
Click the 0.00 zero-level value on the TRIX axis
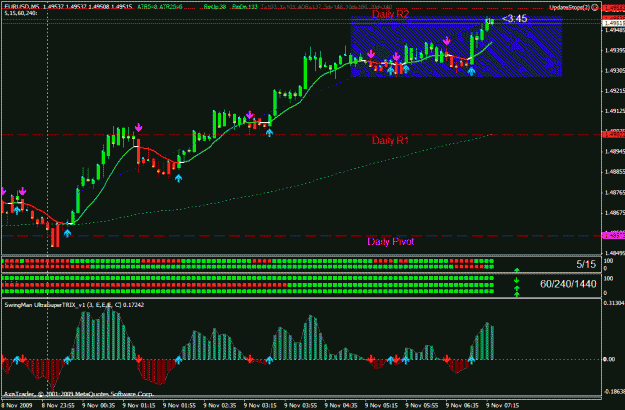tap(609, 359)
